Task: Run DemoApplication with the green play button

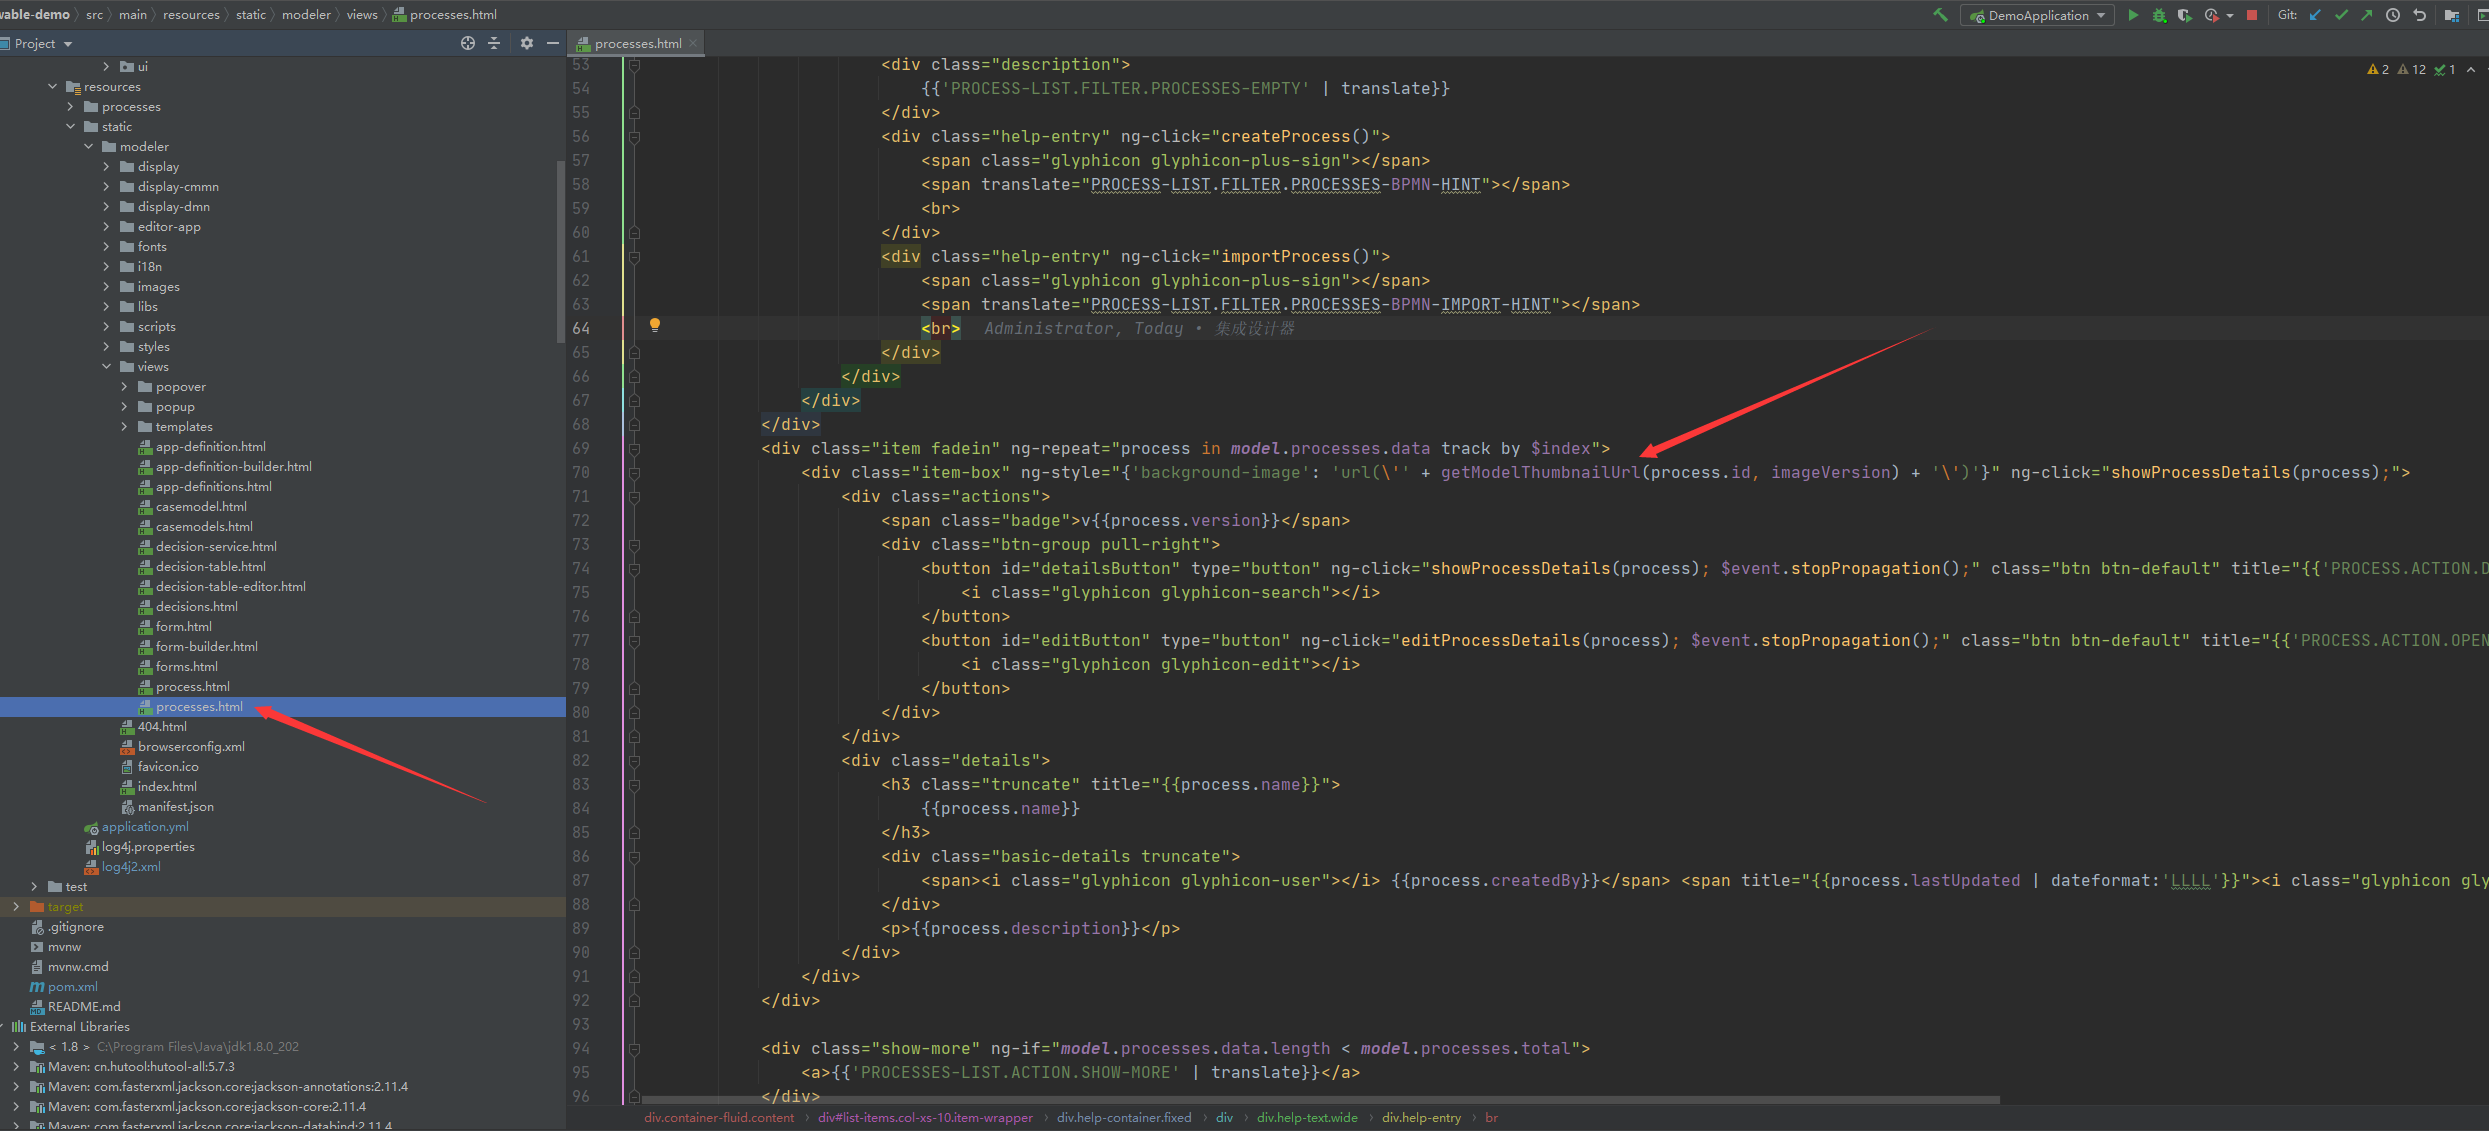Action: [2133, 15]
